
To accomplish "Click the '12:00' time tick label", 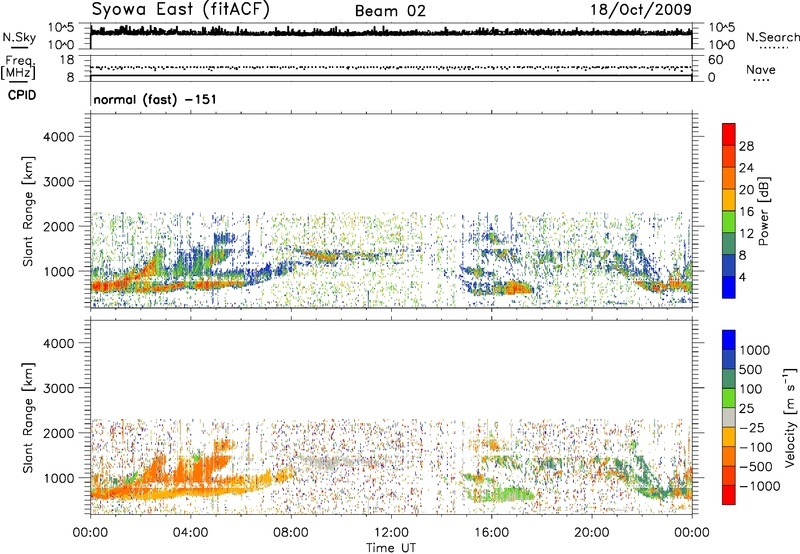I will (x=391, y=533).
